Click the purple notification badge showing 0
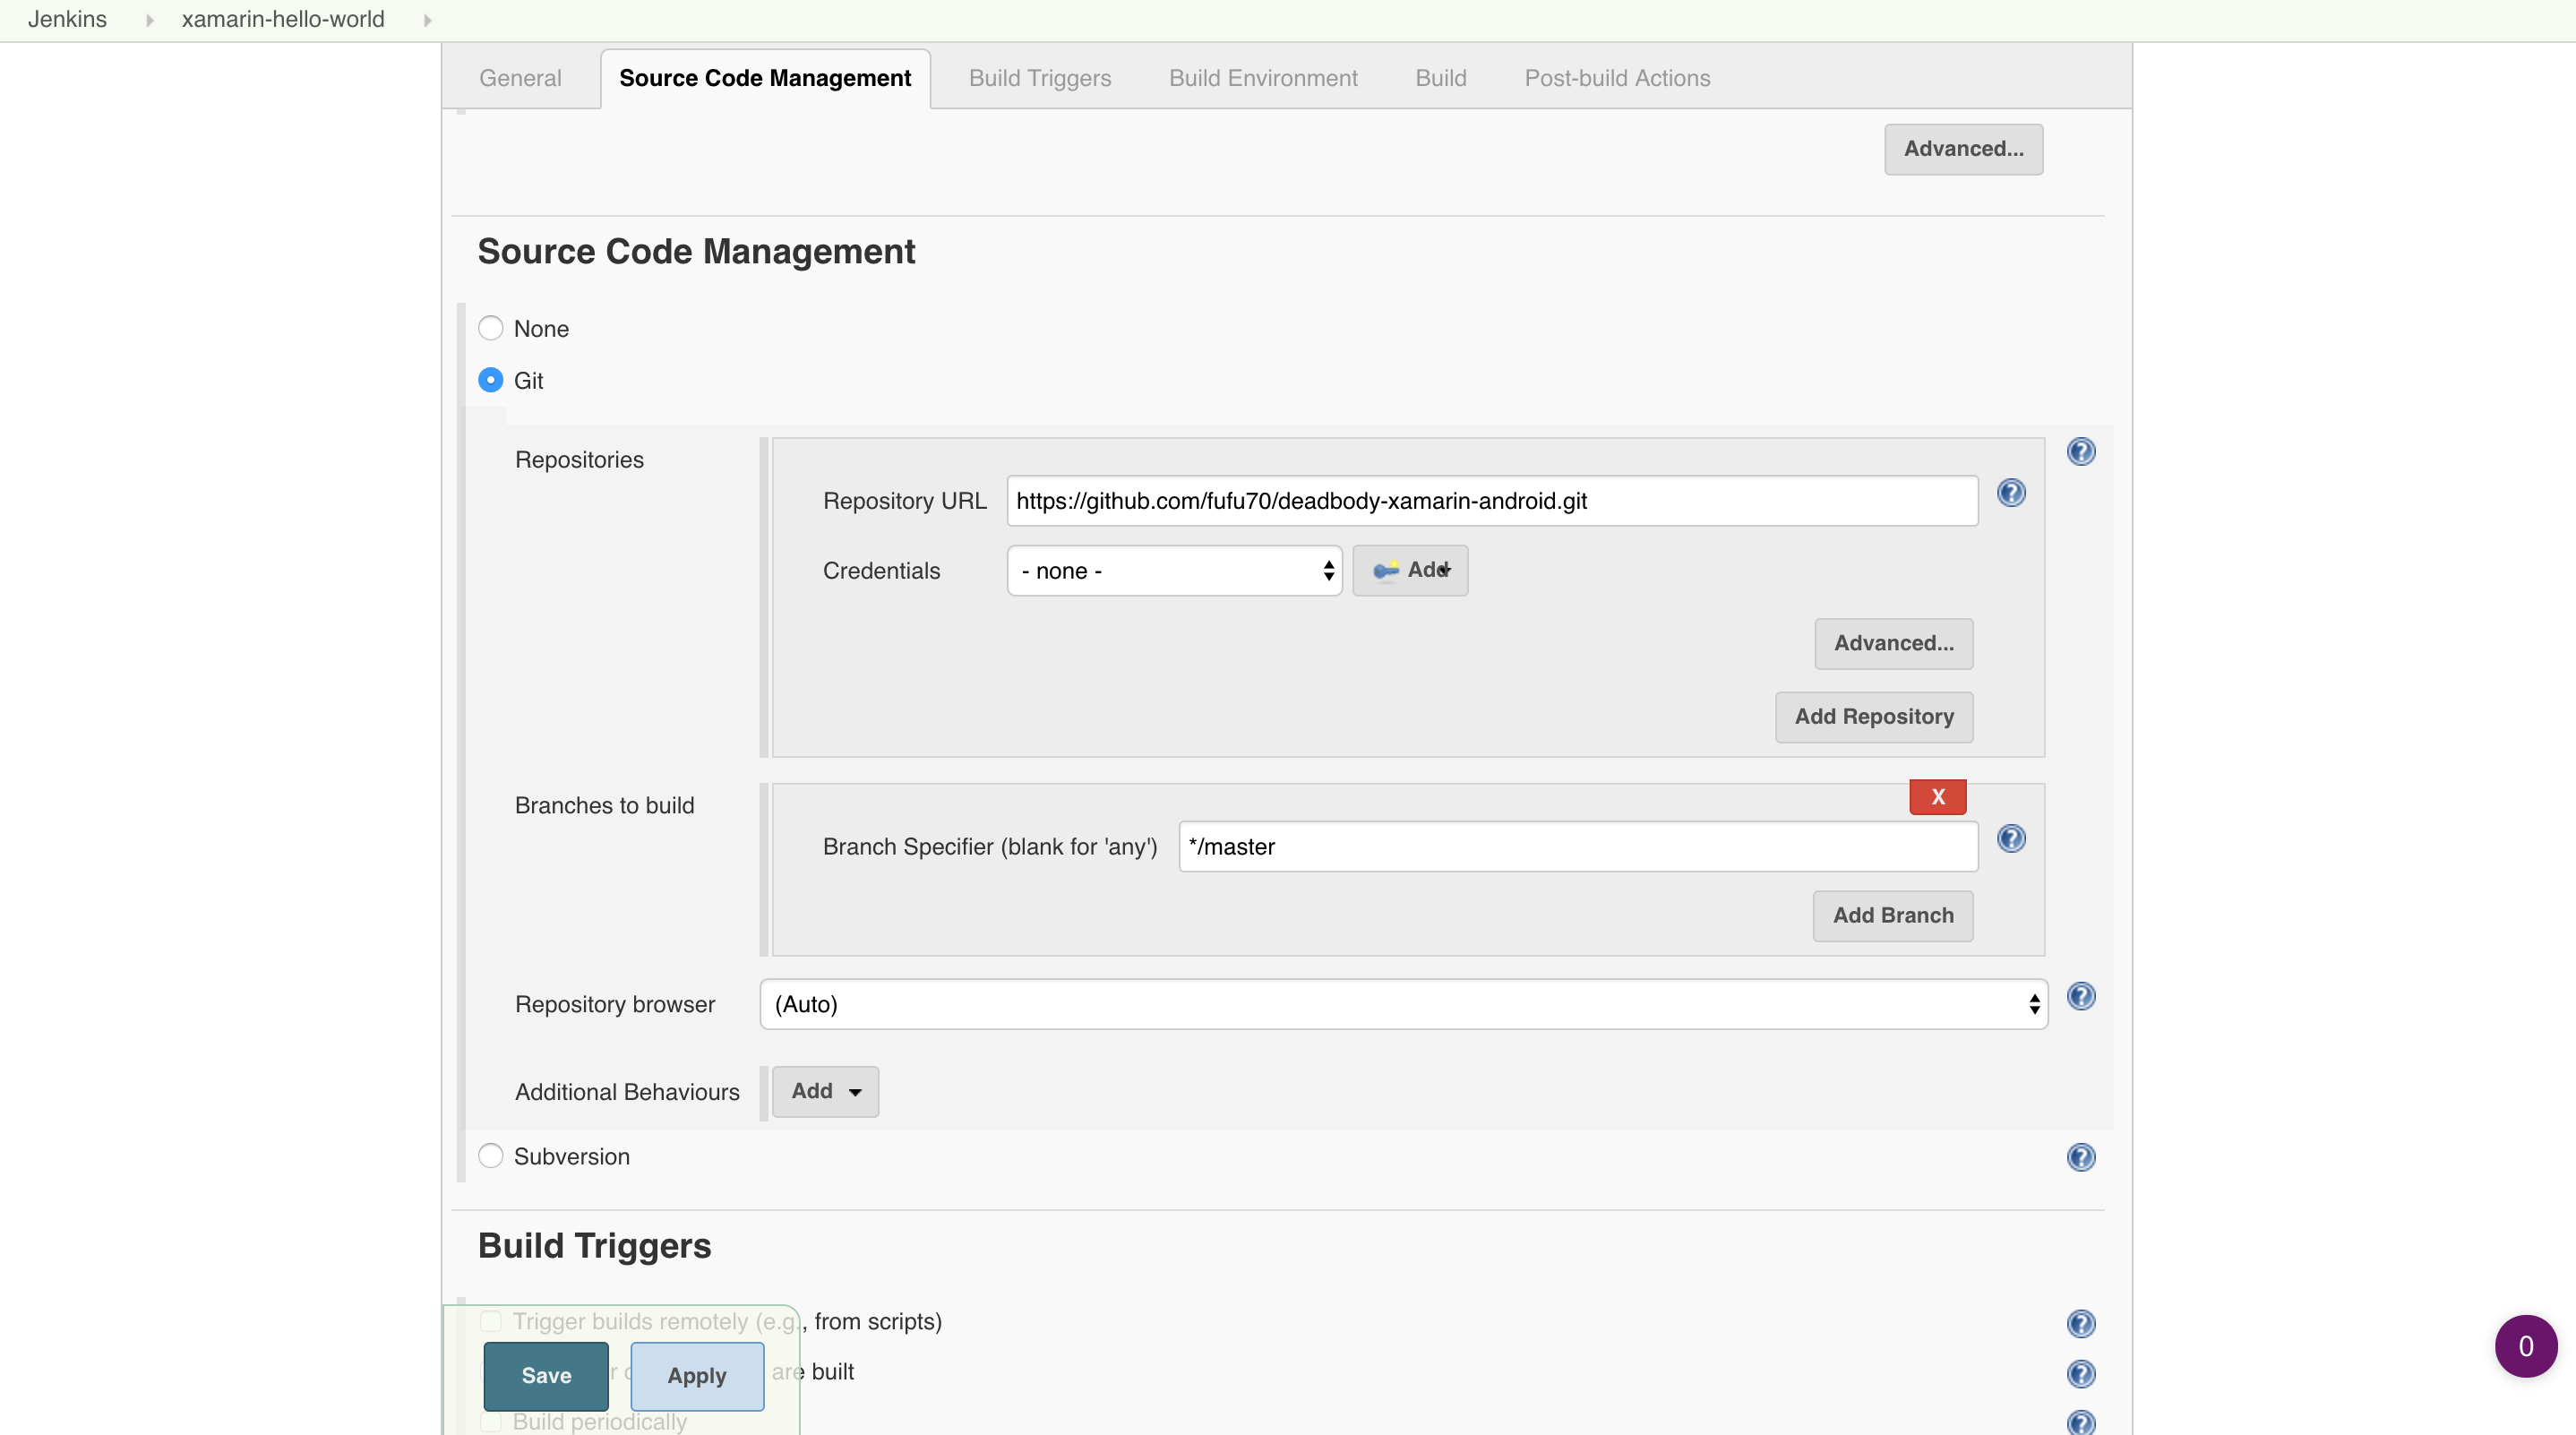This screenshot has width=2576, height=1435. (2526, 1346)
